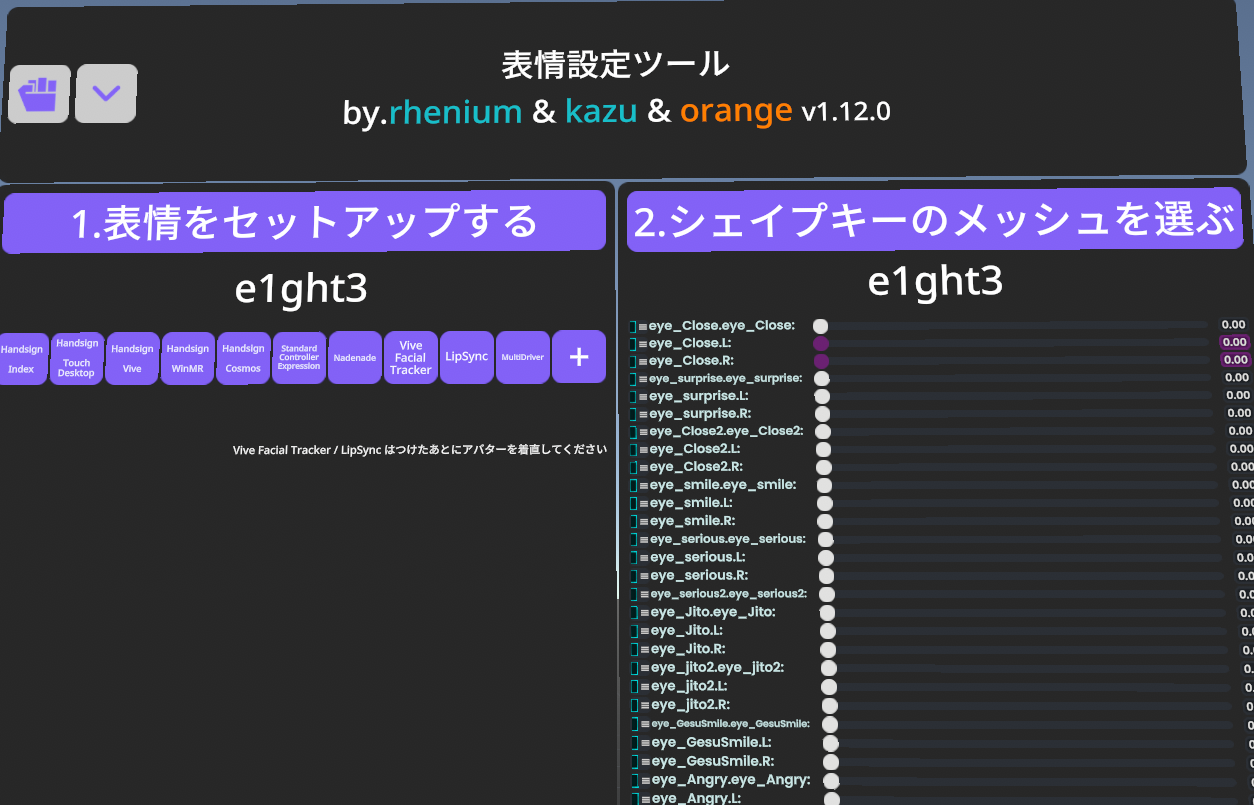Click the slider knob for eye_Close.eye_Close

pyautogui.click(x=820, y=326)
